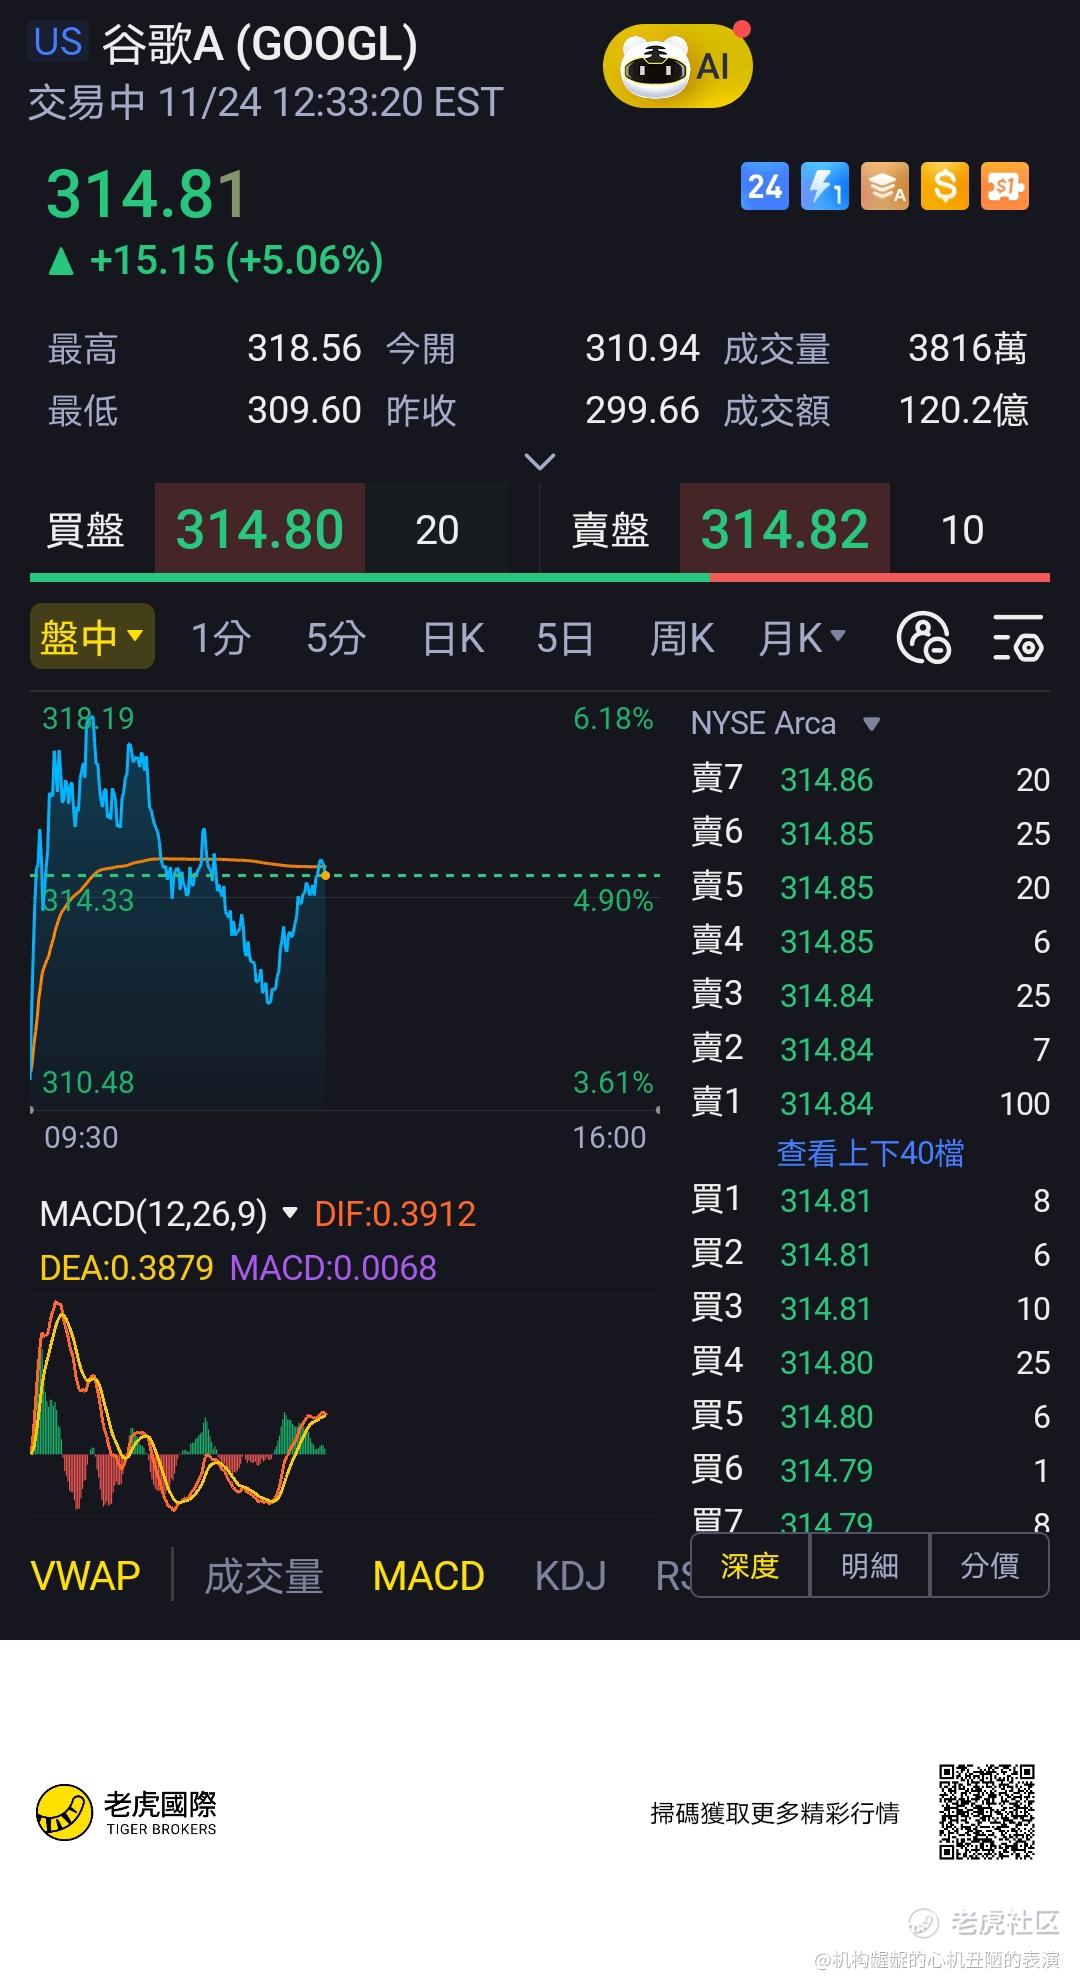Screen dimensions: 1080x1985
Task: Tap the 成交量 3816萬 value
Action: pyautogui.click(x=968, y=349)
